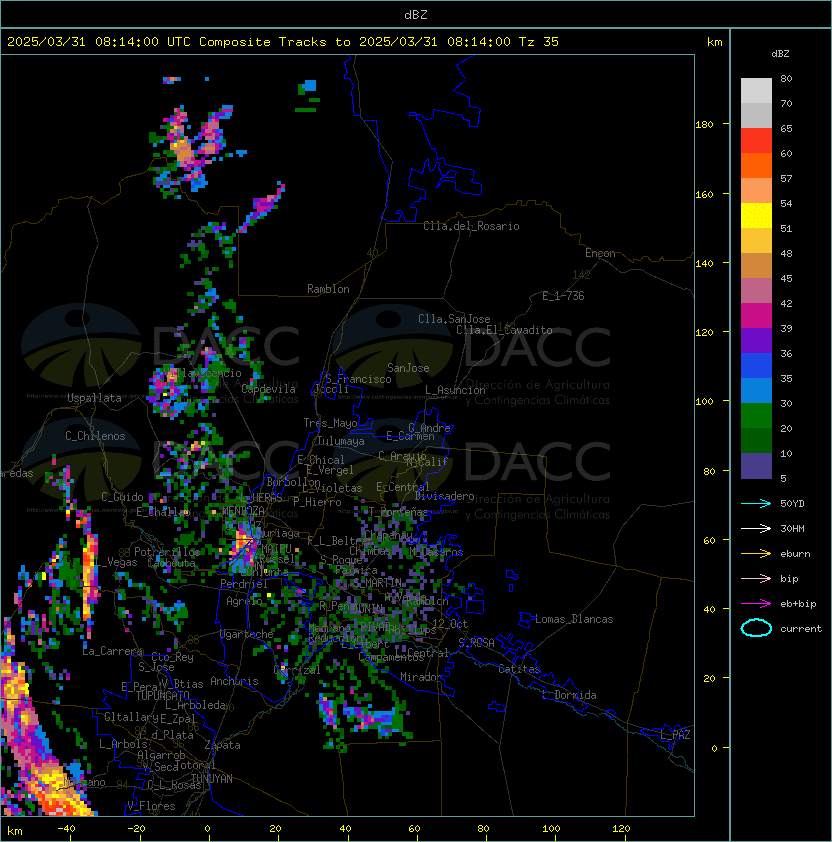Viewport: 832px width, 842px height.
Task: Click the 'Mirador' place label
Action: 422,677
